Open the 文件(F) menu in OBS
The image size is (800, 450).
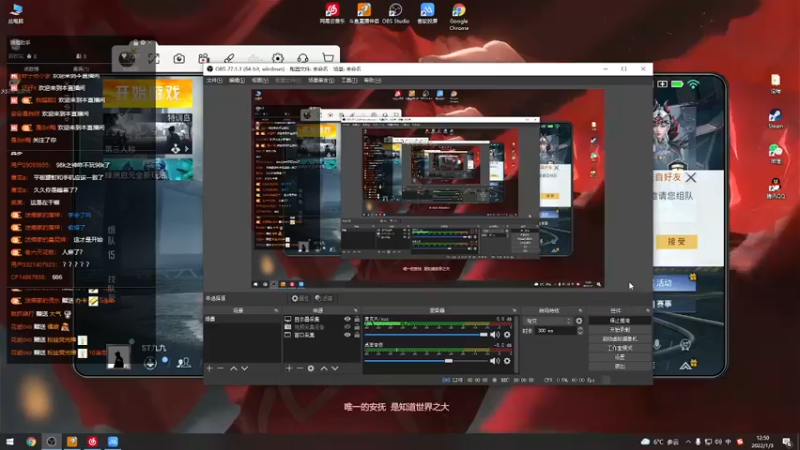(214, 81)
